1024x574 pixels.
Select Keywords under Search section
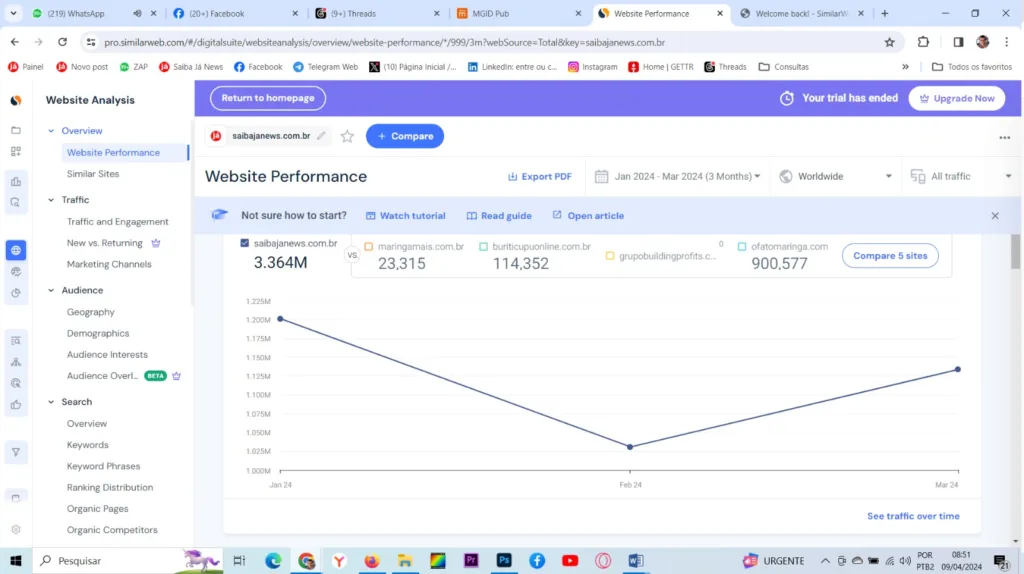(87, 445)
